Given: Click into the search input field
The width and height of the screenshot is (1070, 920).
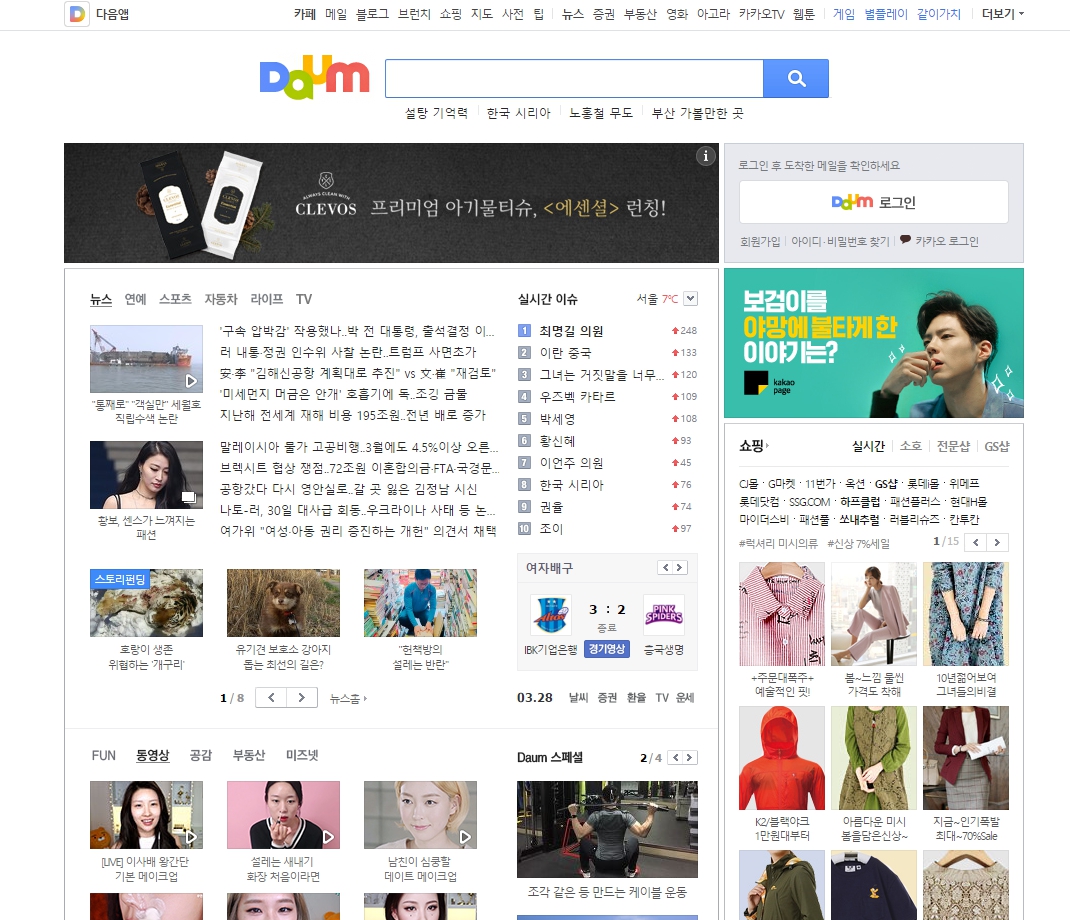Looking at the screenshot, I should (x=574, y=79).
